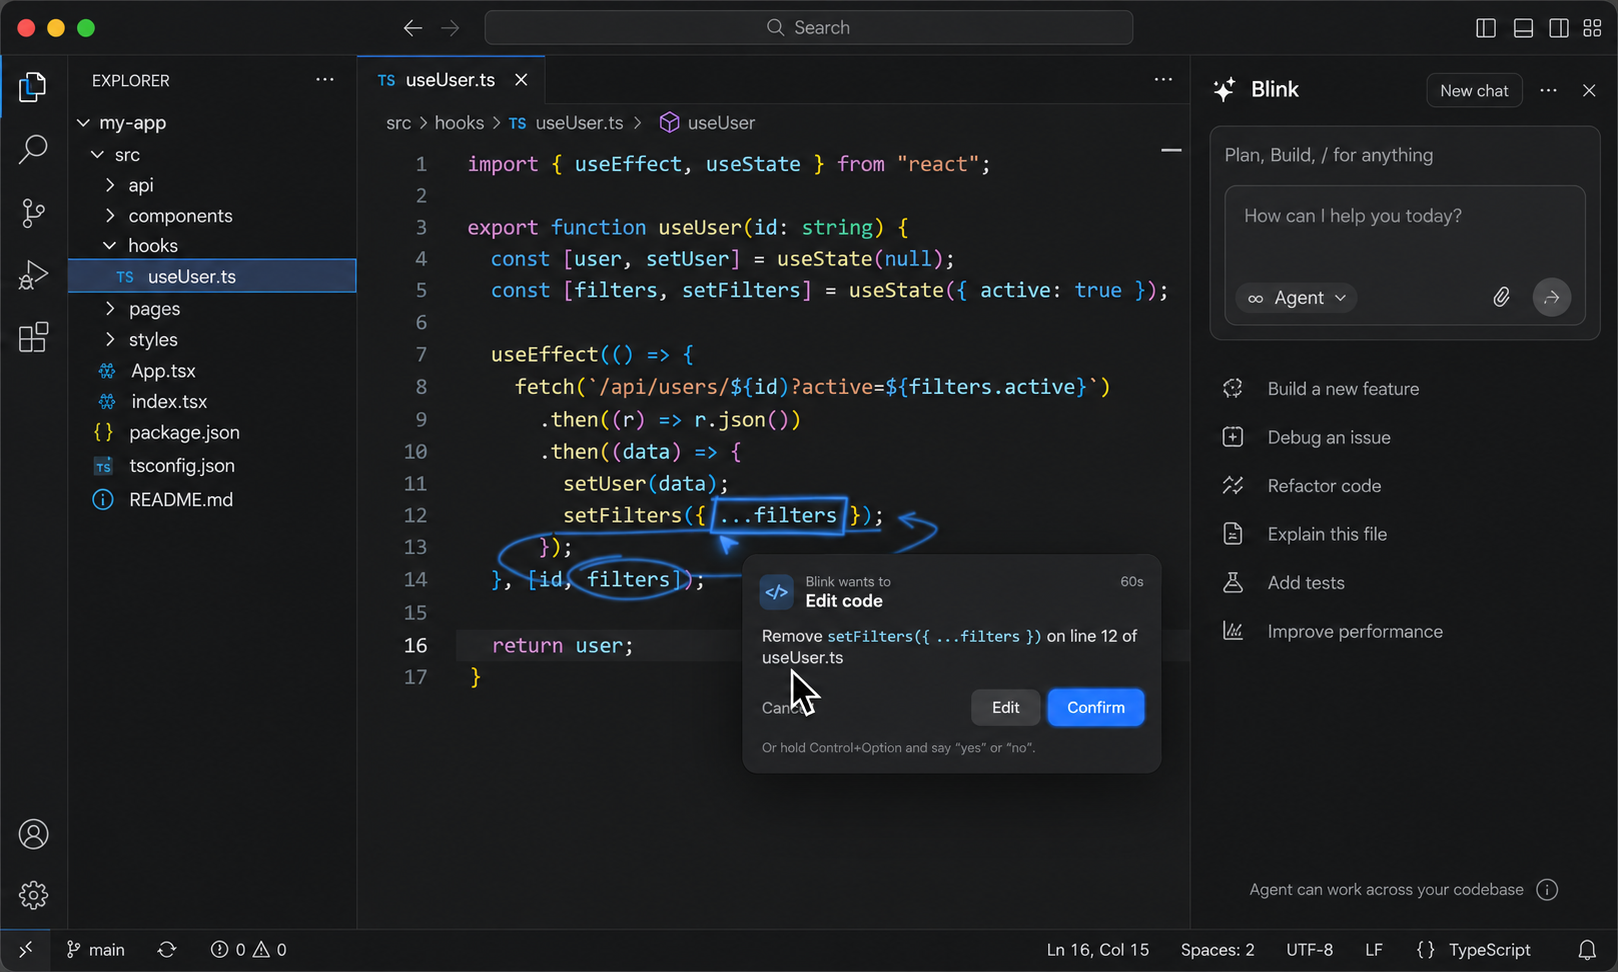Click the main branch indicator
1618x972 pixels.
point(95,950)
